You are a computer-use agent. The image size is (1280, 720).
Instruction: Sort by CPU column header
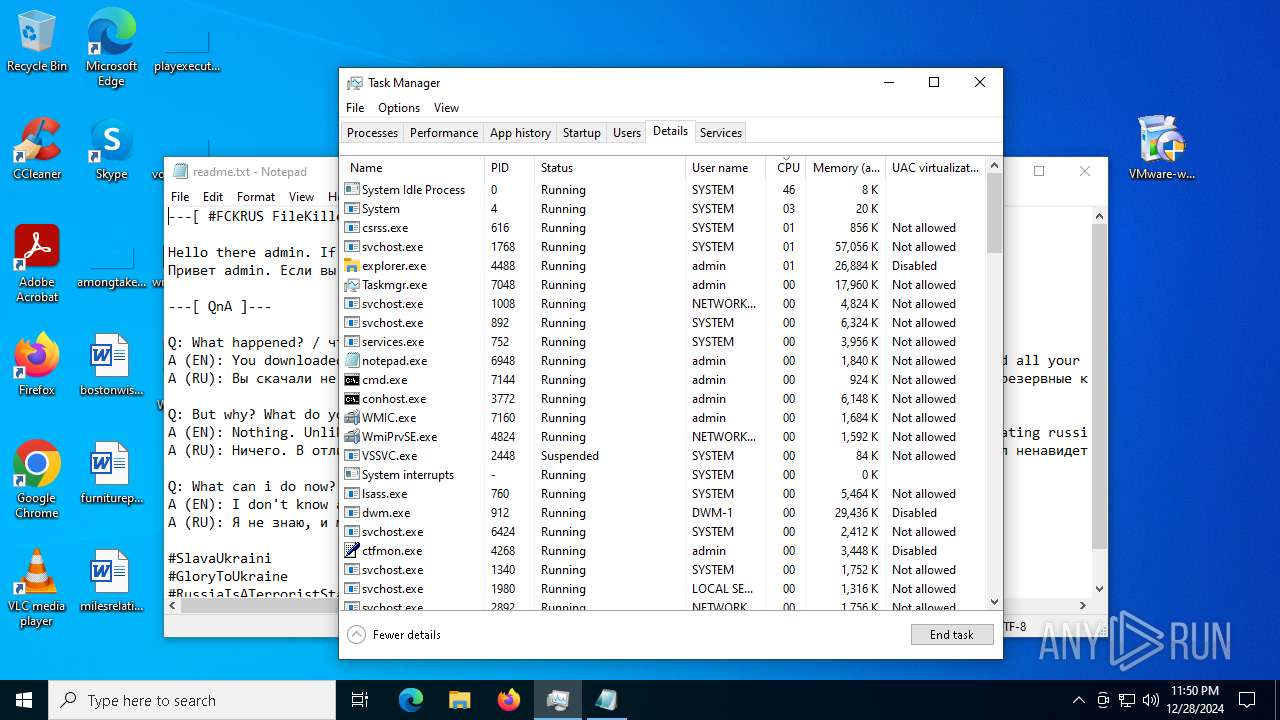click(786, 168)
